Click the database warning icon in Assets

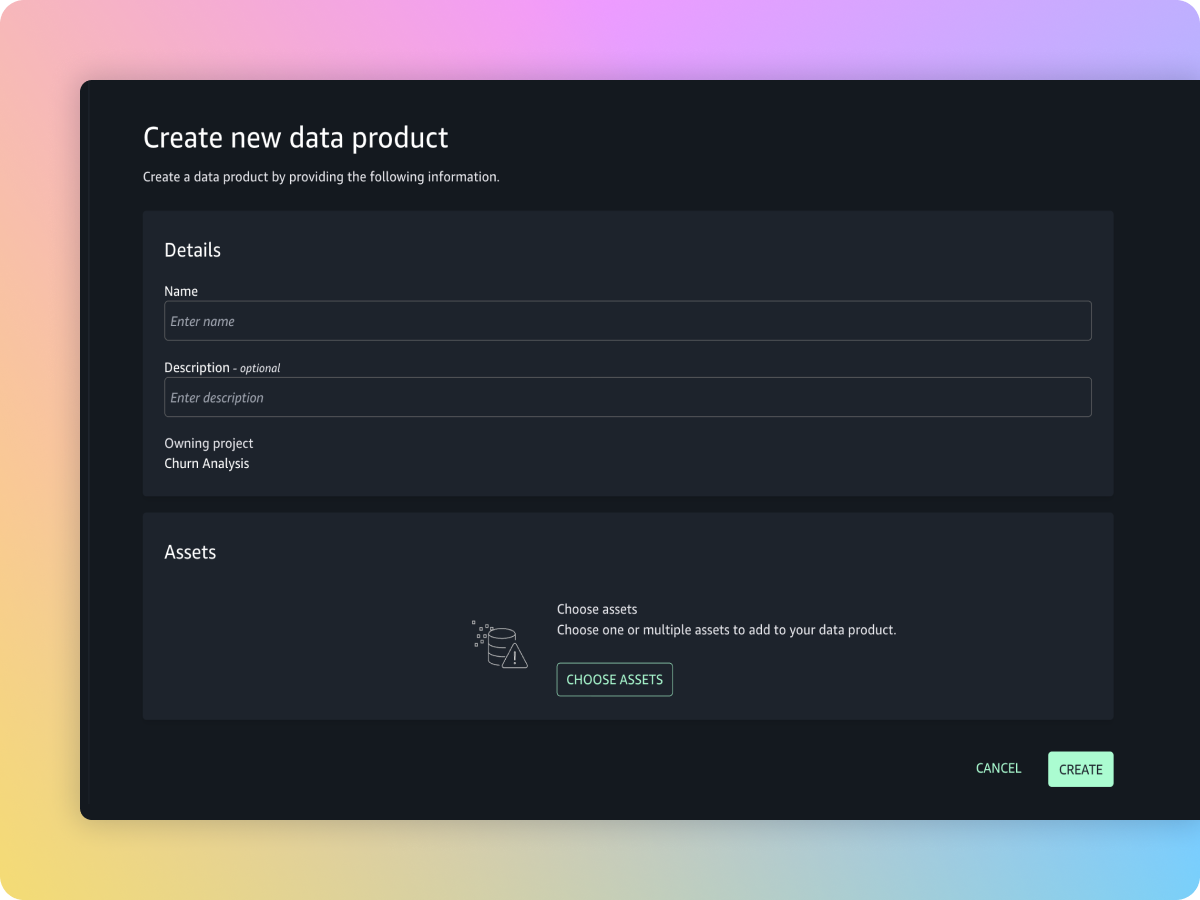499,647
